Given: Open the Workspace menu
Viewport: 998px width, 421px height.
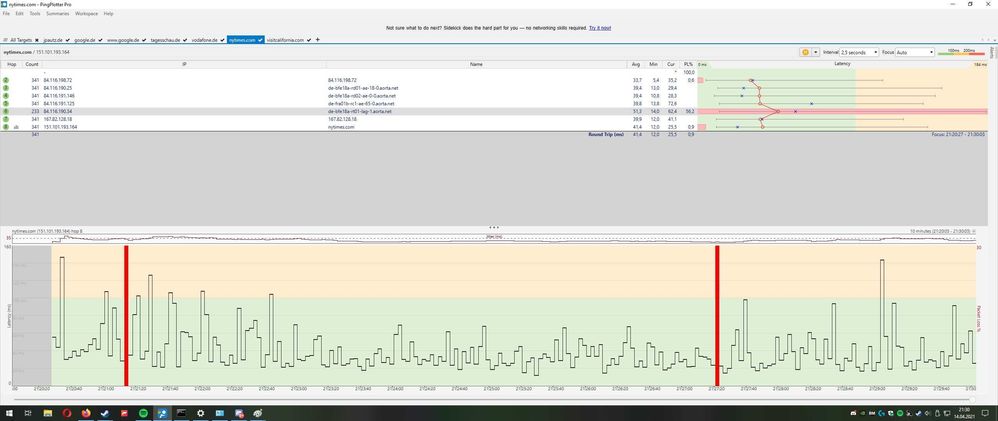Looking at the screenshot, I should point(87,13).
